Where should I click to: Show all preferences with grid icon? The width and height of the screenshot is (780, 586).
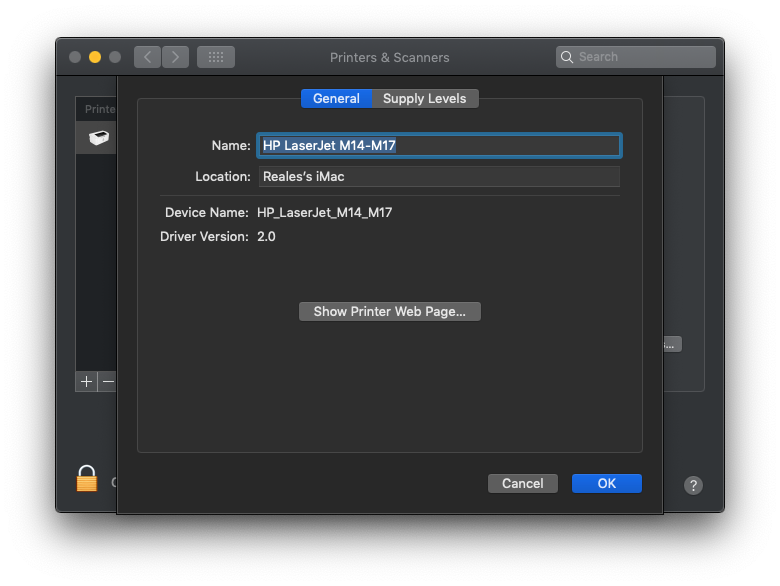tap(216, 57)
